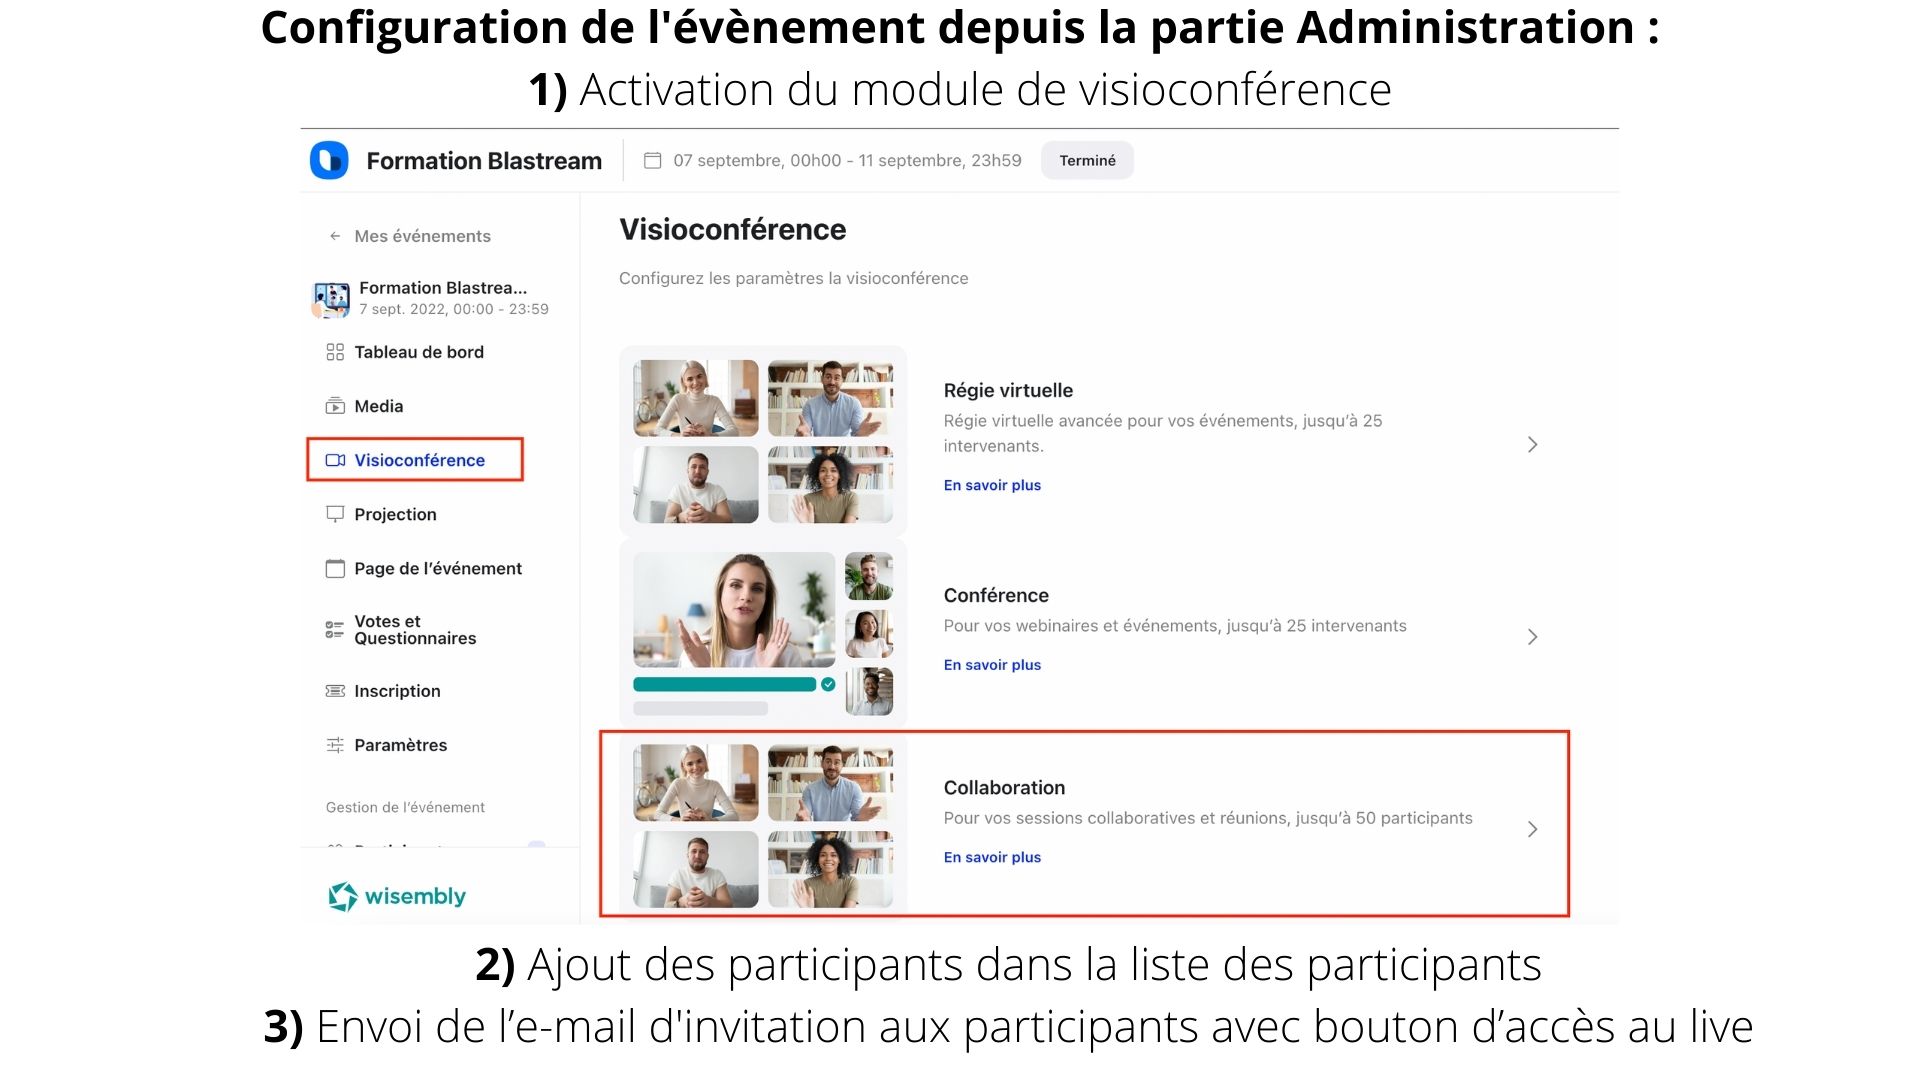This screenshot has width=1920, height=1080.
Task: Go to Inscription in the sidebar
Action: 396,691
